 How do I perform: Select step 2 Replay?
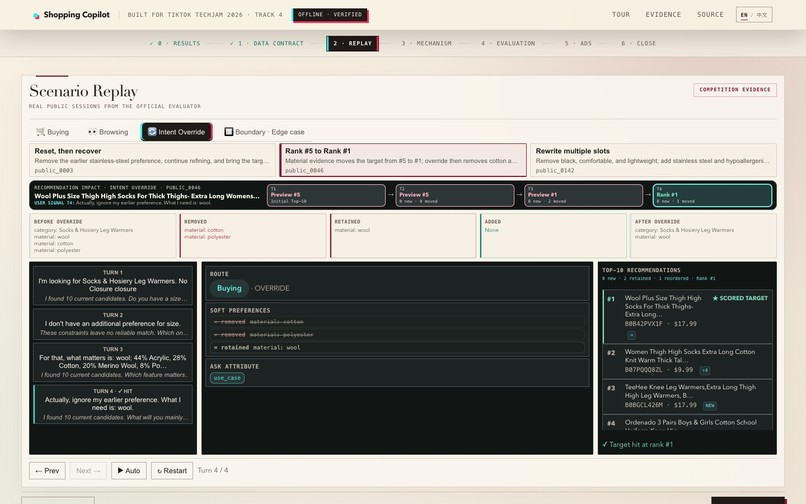[x=353, y=44]
